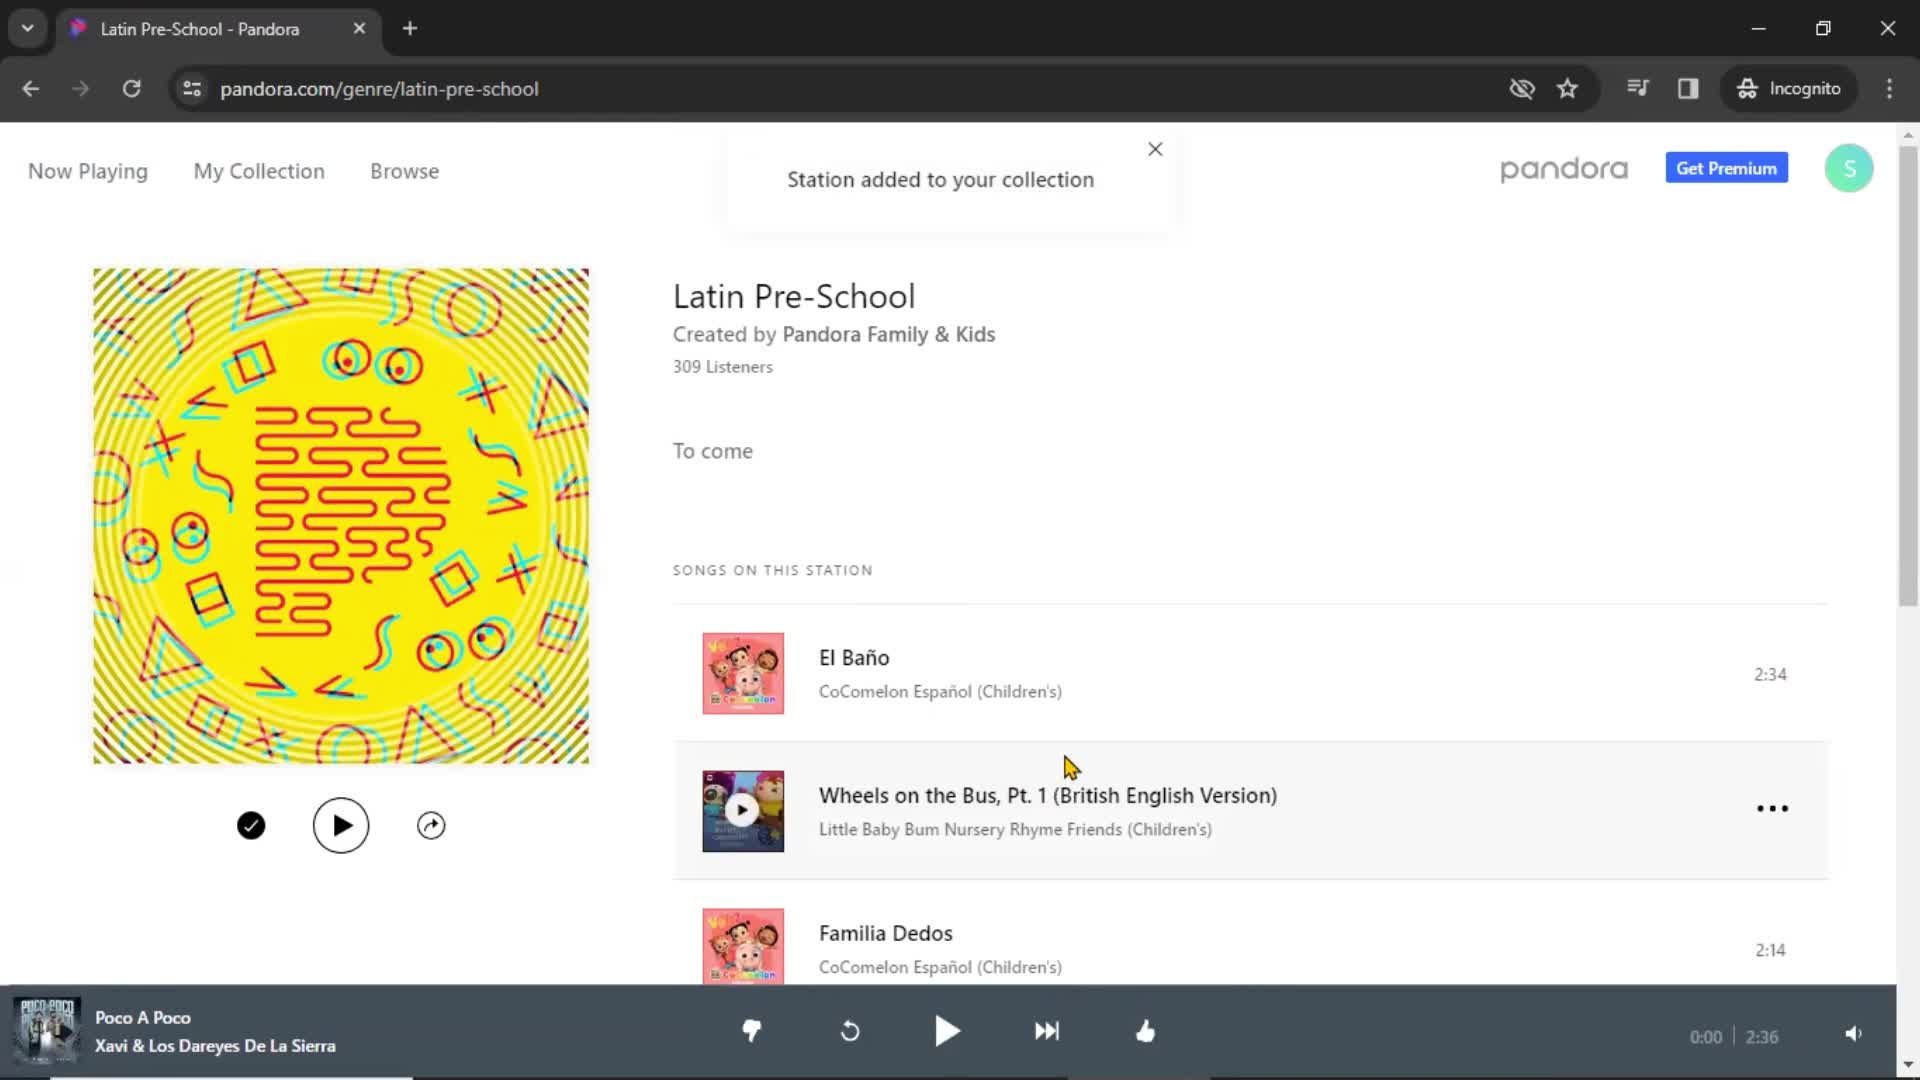Click the Now Playing menu item
This screenshot has width=1920, height=1080.
[x=87, y=170]
